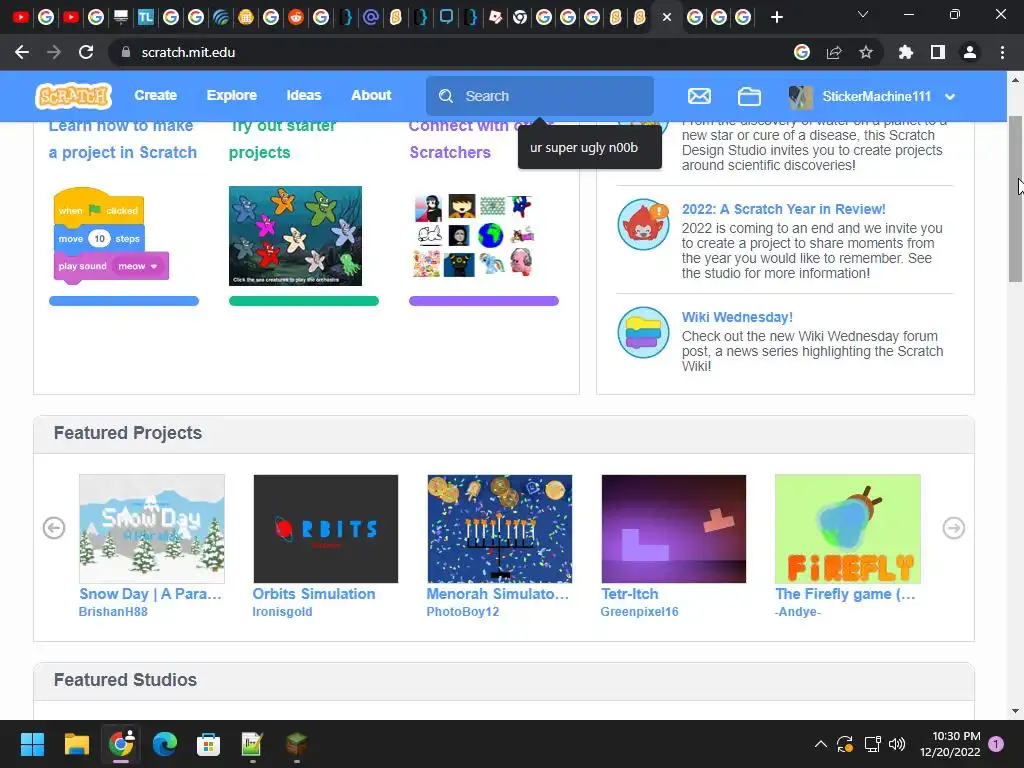Open Microsoft Store from taskbar

(x=208, y=744)
